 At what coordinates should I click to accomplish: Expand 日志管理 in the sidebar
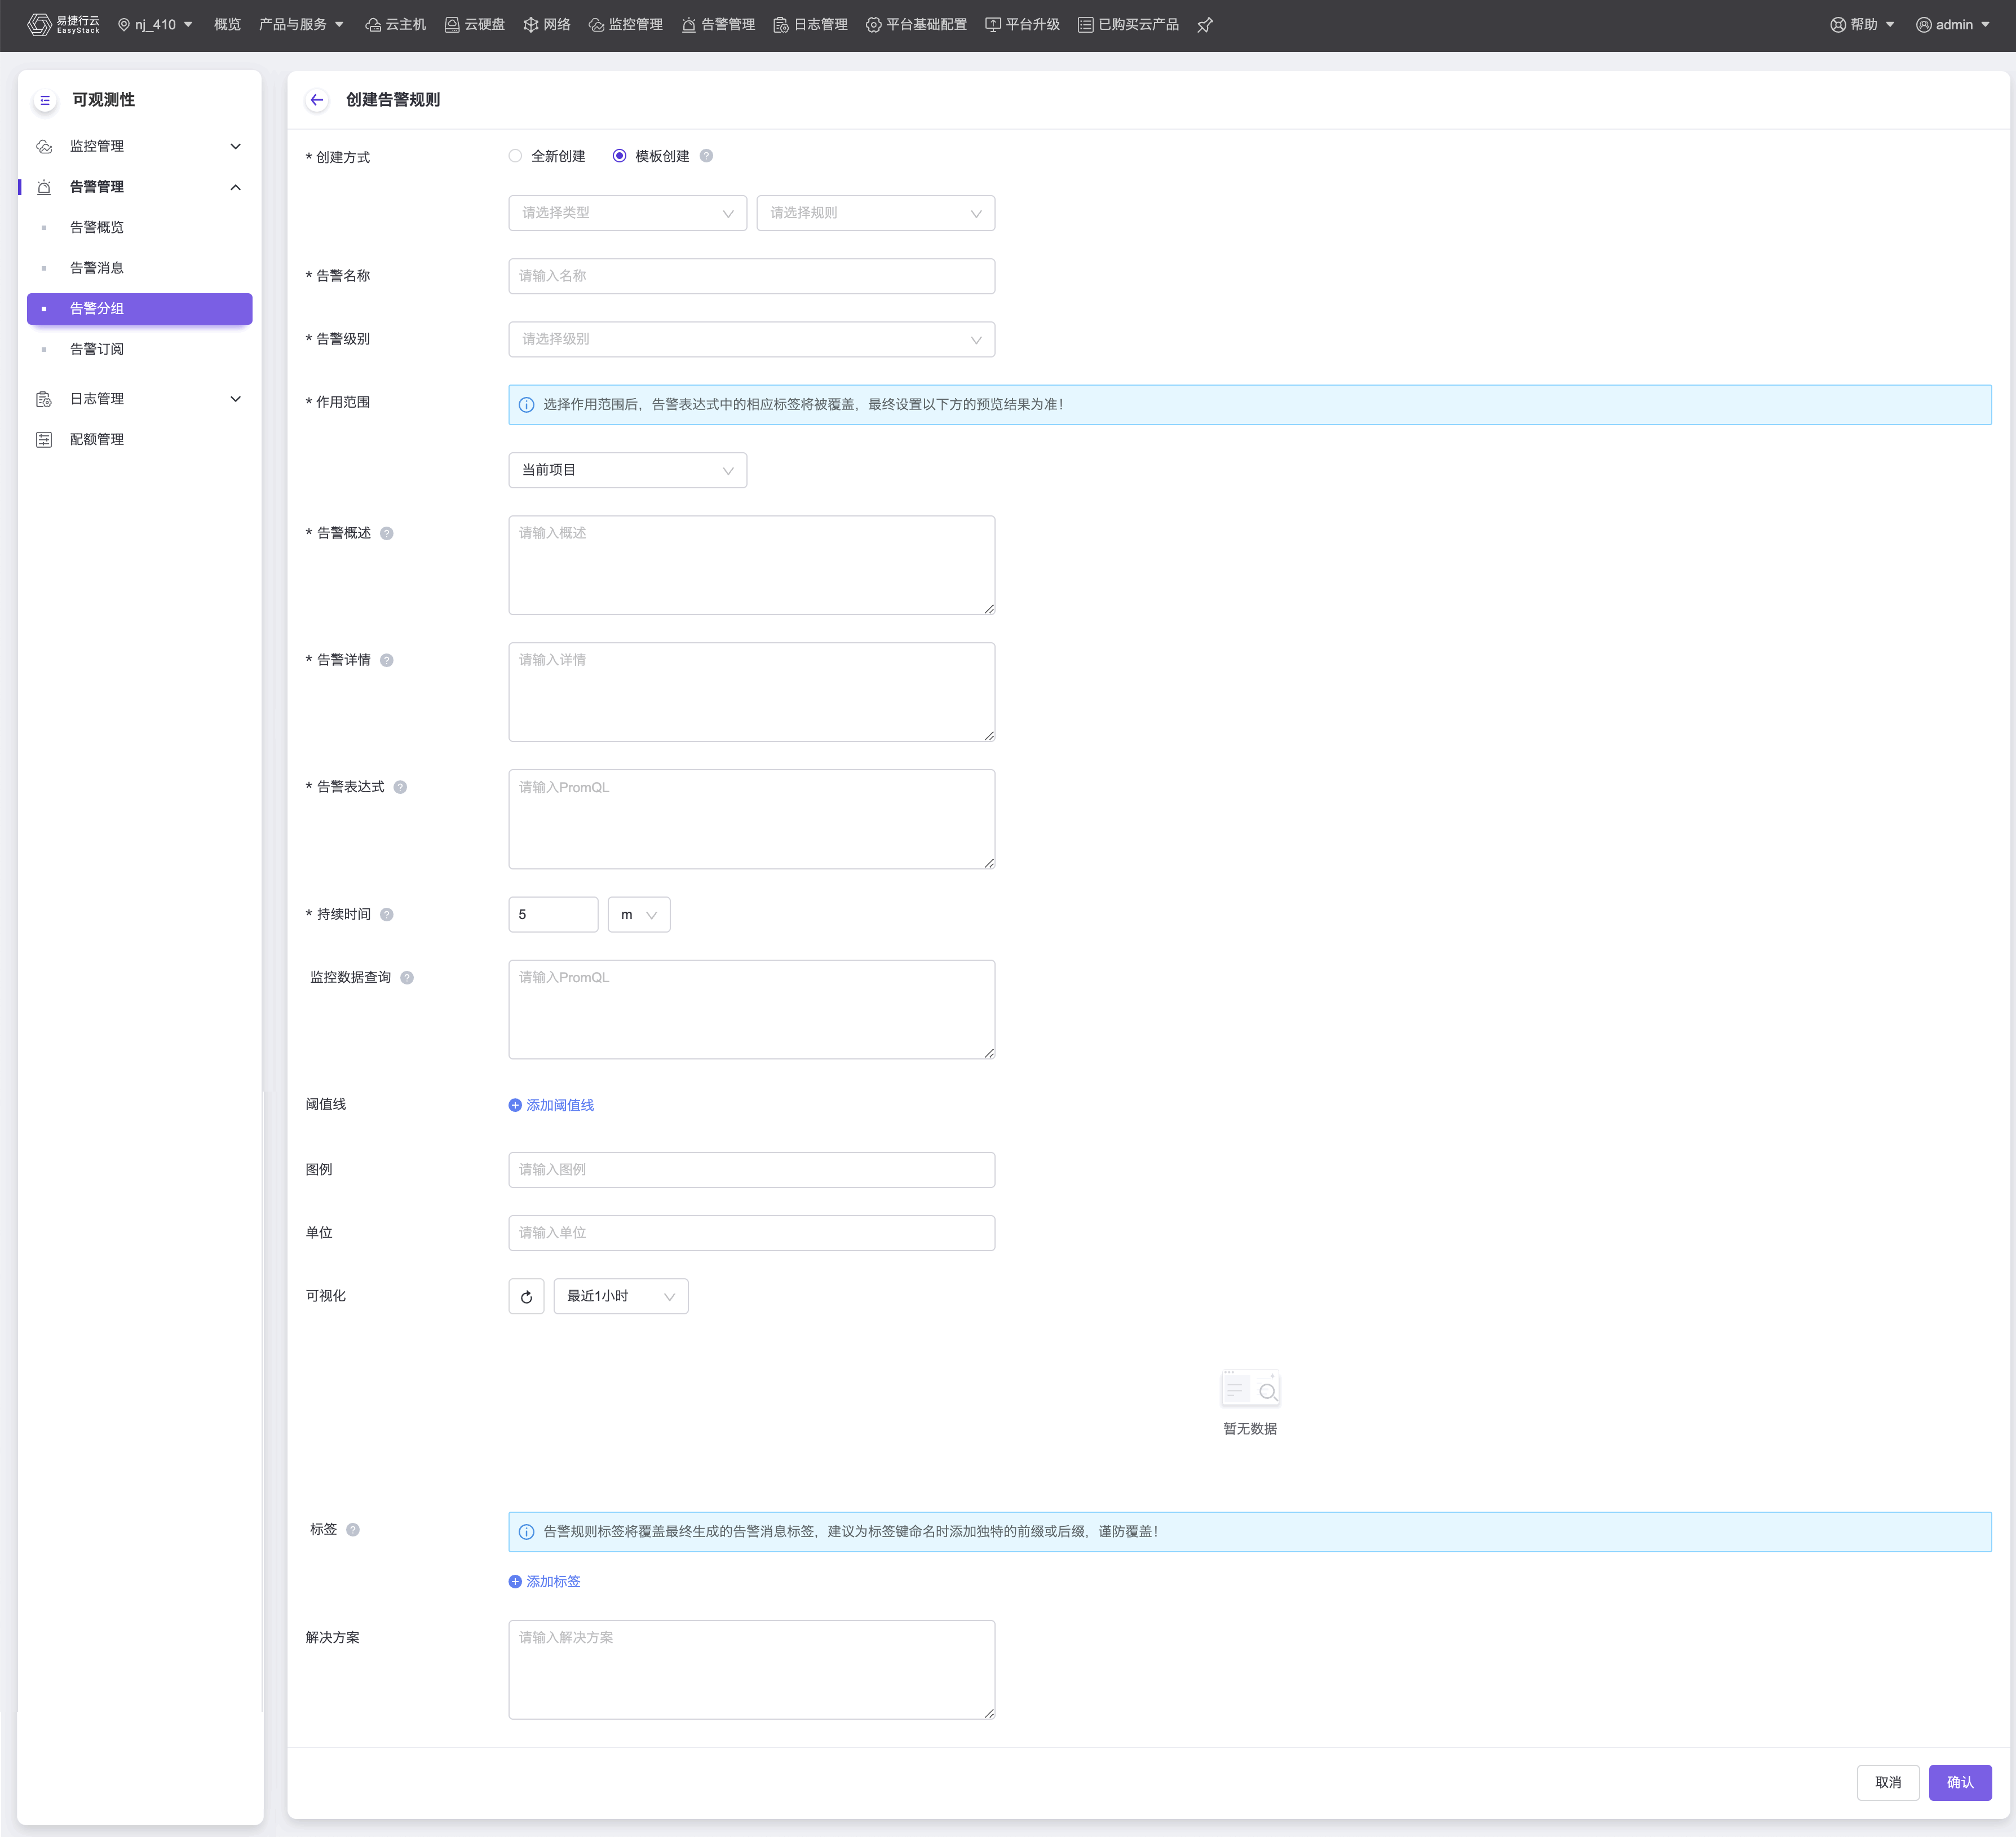(140, 399)
